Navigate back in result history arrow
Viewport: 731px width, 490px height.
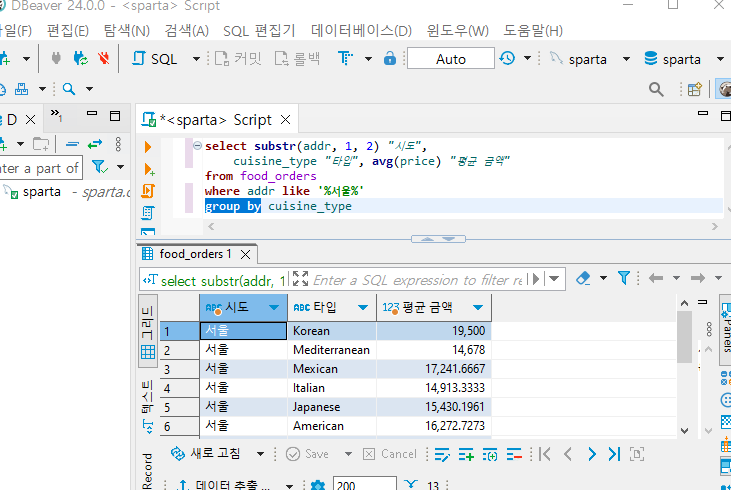point(655,278)
